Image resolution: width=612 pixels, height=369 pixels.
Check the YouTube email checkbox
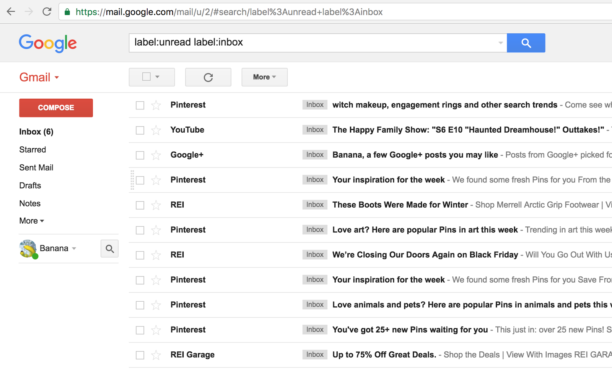(x=140, y=130)
